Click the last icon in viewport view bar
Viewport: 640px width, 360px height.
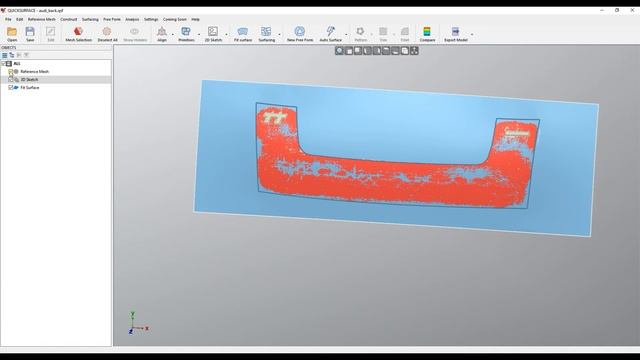click(414, 51)
